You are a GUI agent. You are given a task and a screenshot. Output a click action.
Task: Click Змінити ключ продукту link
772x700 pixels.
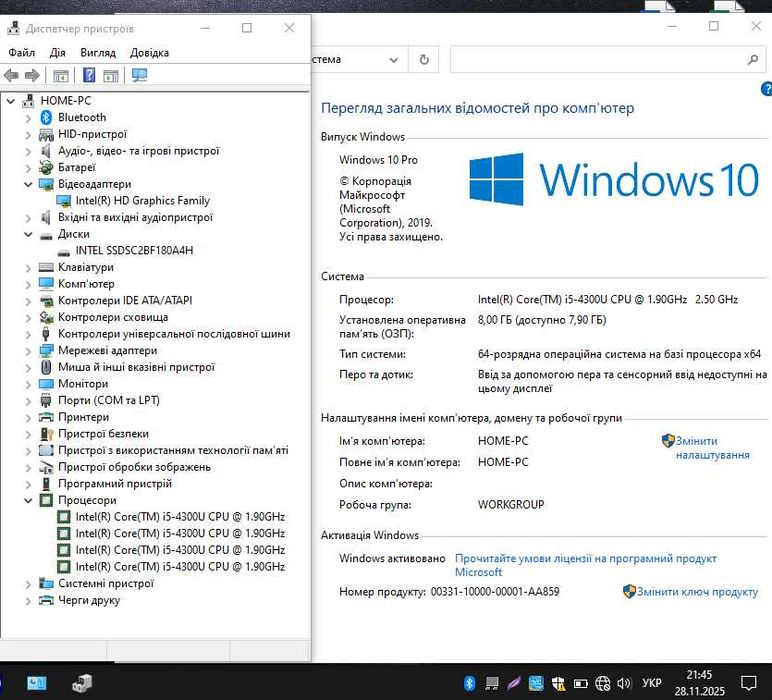click(697, 592)
